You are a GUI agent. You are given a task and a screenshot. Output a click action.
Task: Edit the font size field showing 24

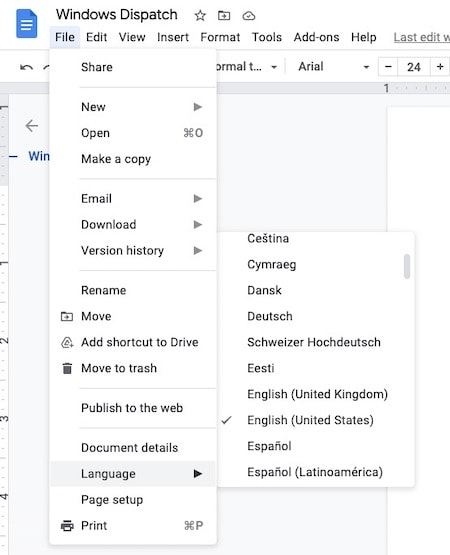[x=414, y=67]
